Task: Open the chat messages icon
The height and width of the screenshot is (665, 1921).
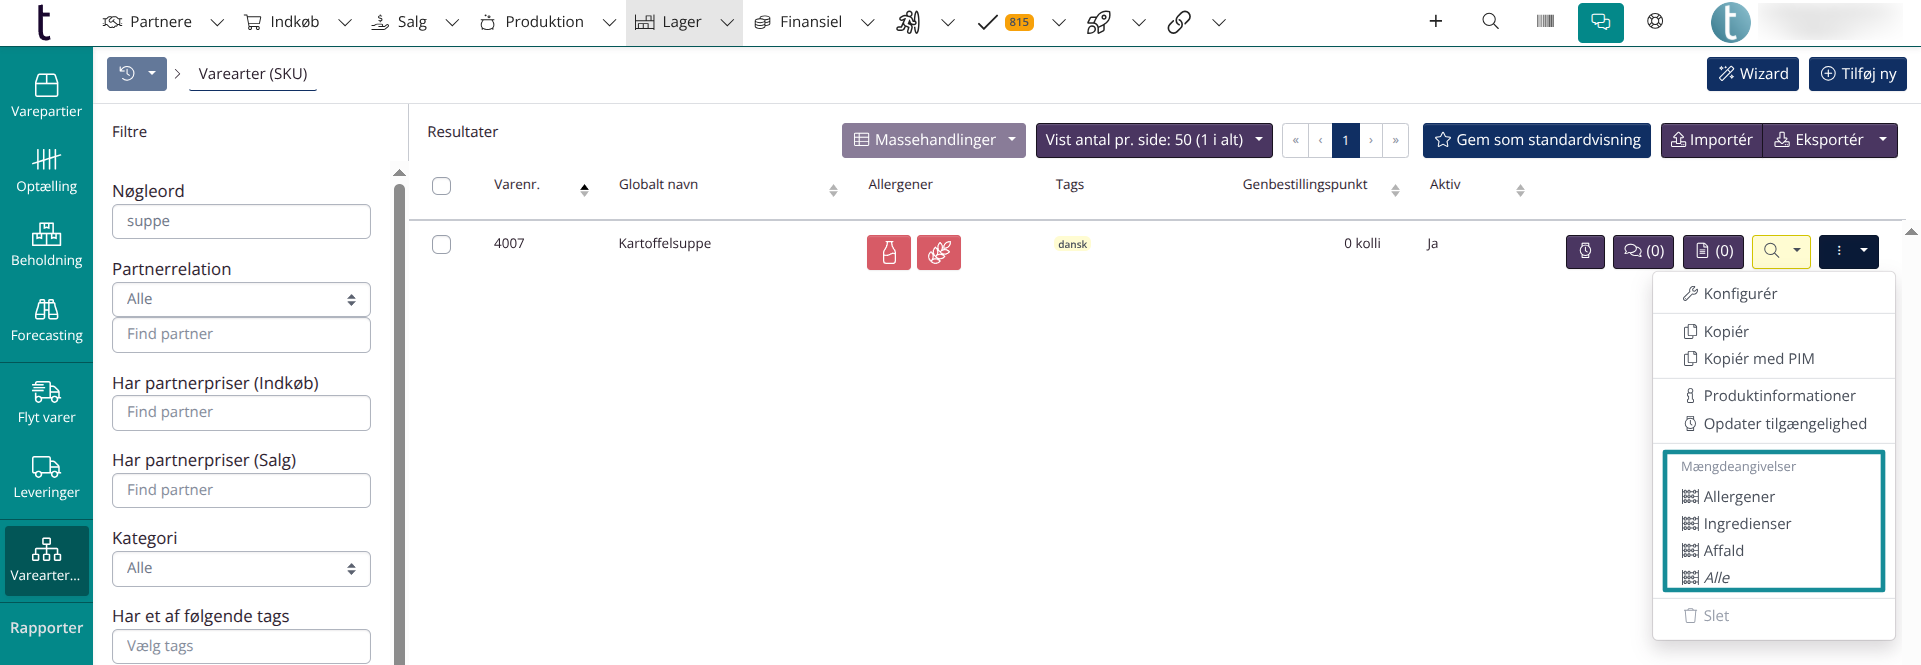Action: (1600, 22)
